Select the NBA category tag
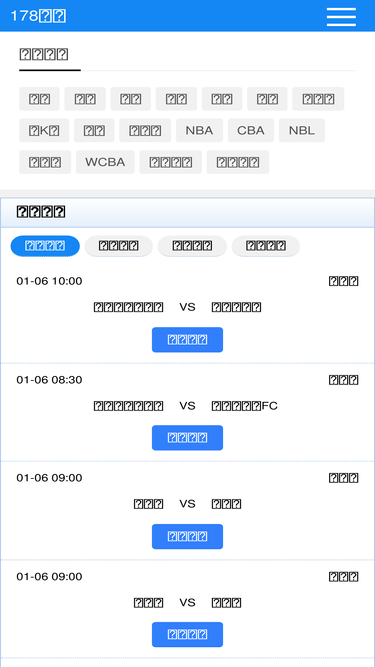Viewport: 375px width, 667px height. (199, 130)
